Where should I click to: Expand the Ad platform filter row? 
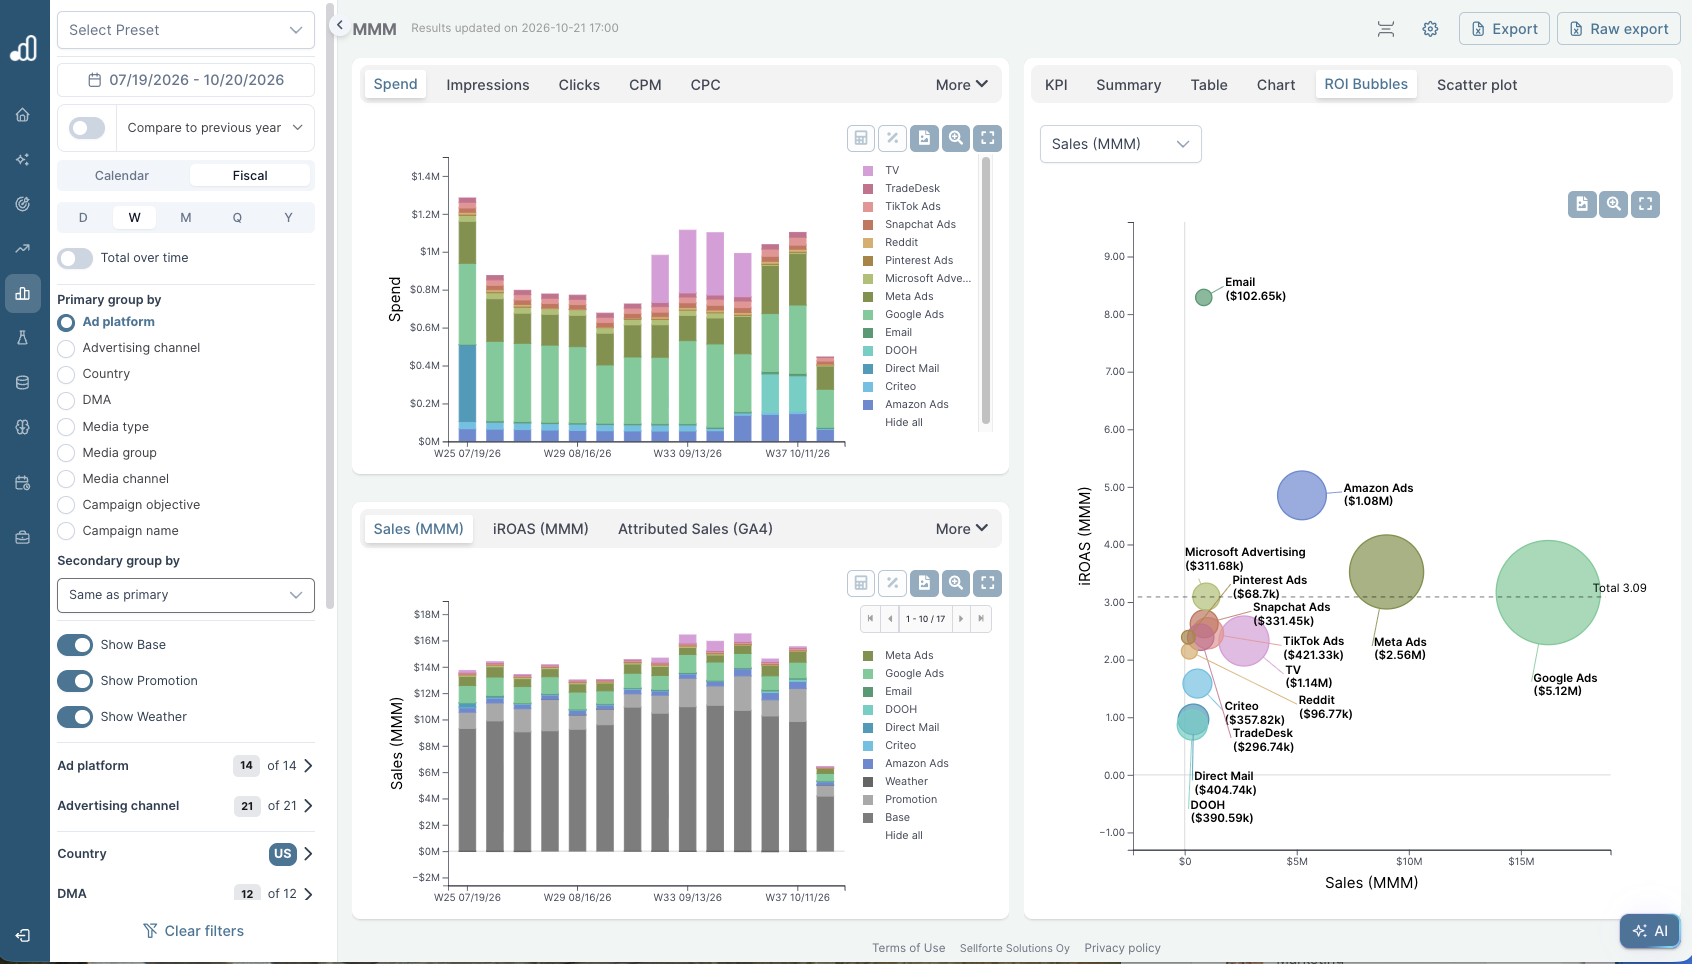[x=186, y=766]
